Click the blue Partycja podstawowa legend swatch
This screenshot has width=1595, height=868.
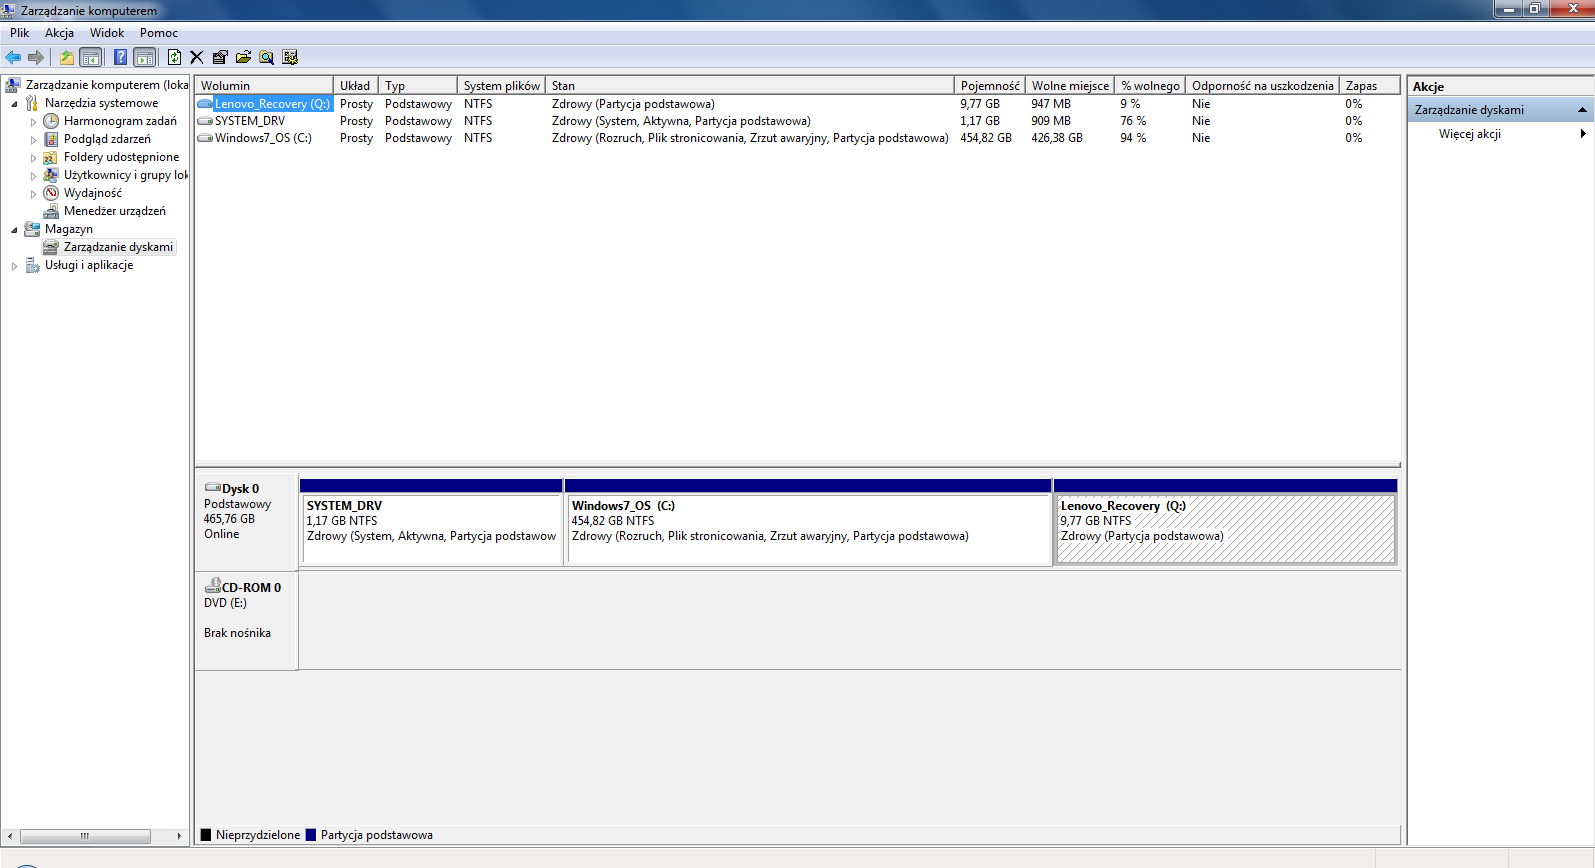(311, 835)
